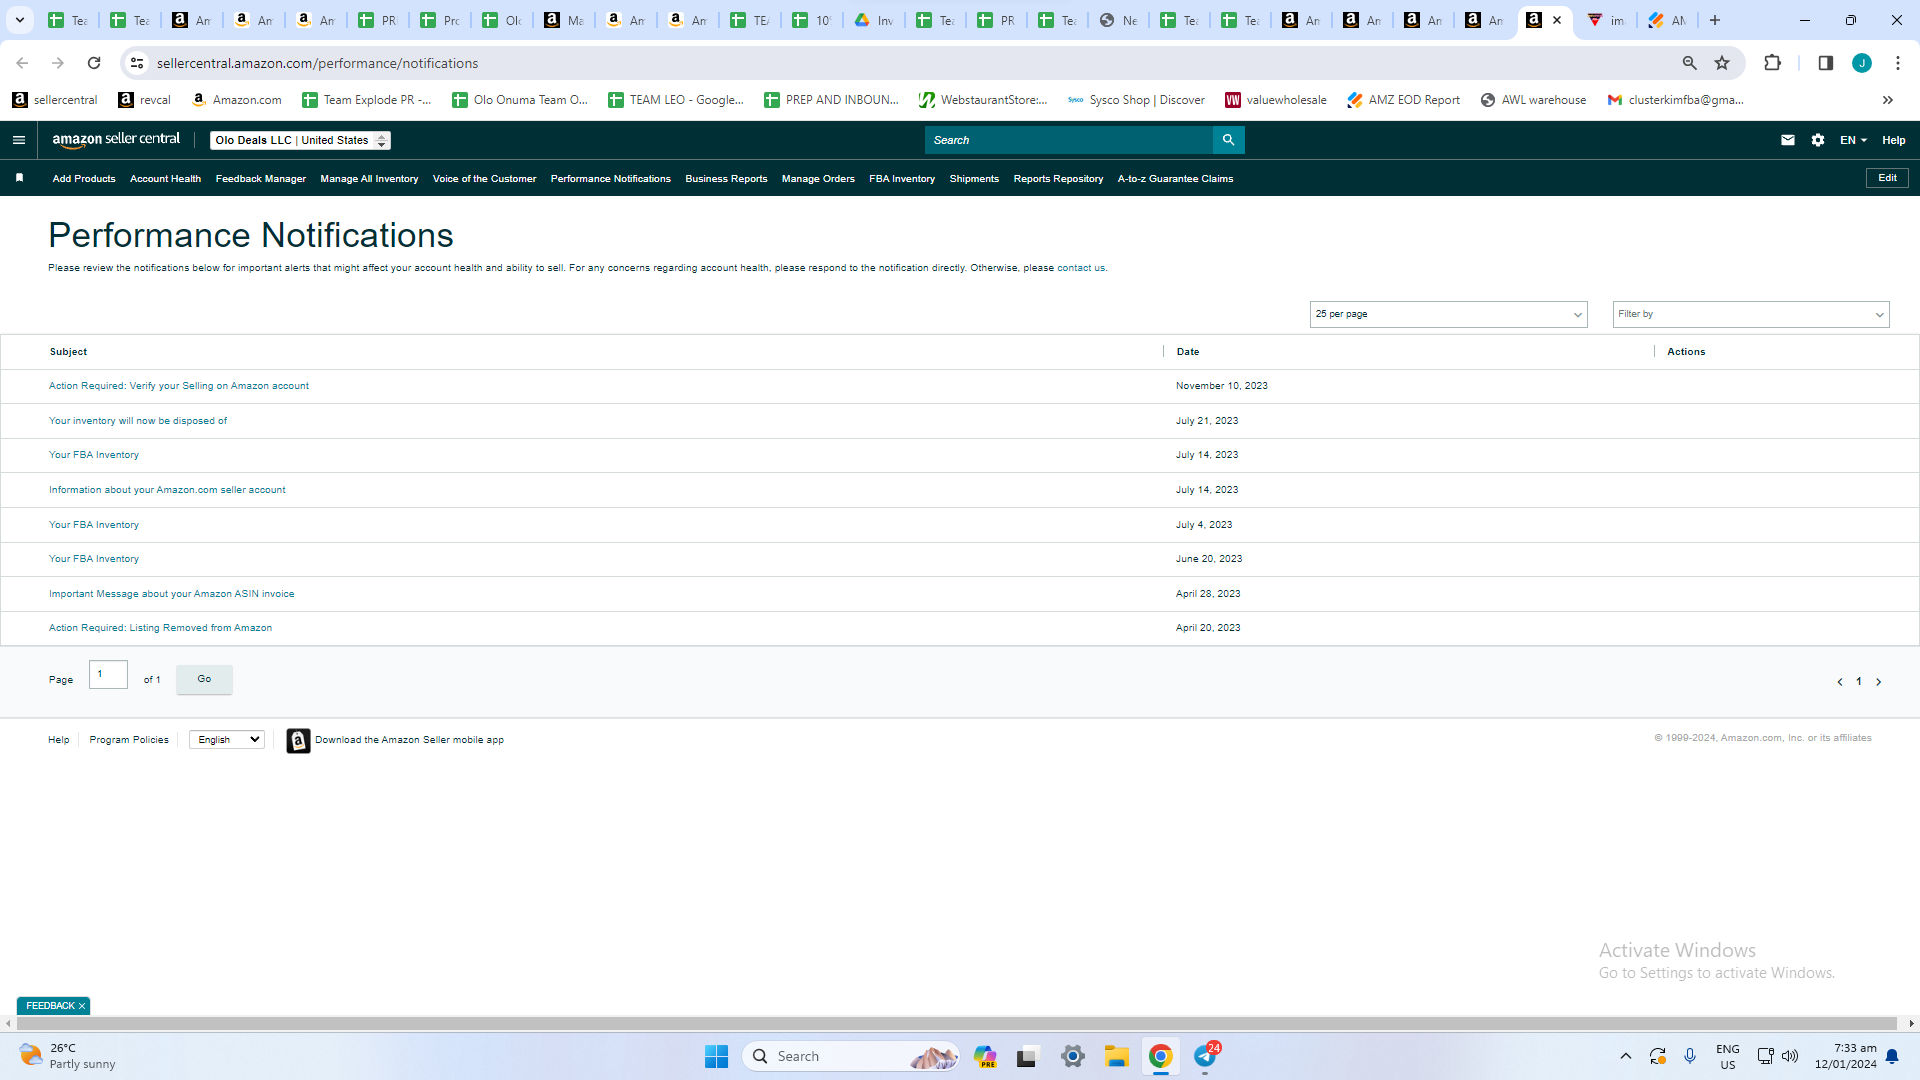Open Shipments page

974,179
